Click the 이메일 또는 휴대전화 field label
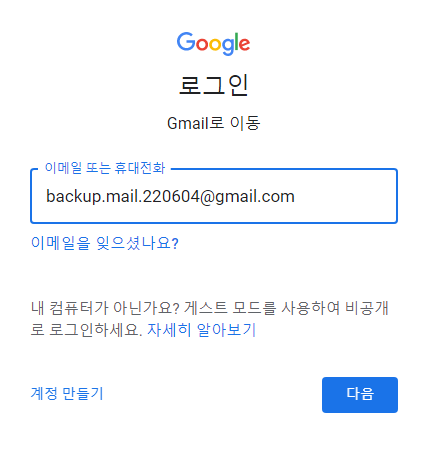Image resolution: width=425 pixels, height=474 pixels. (105, 168)
